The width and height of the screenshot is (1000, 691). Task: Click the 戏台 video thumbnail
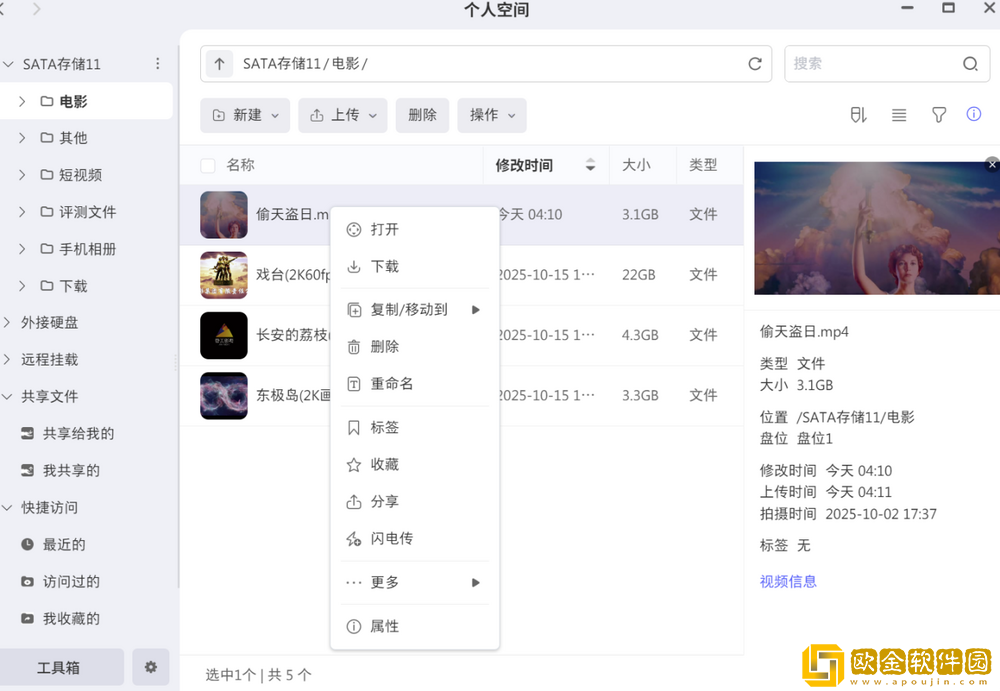click(x=223, y=275)
